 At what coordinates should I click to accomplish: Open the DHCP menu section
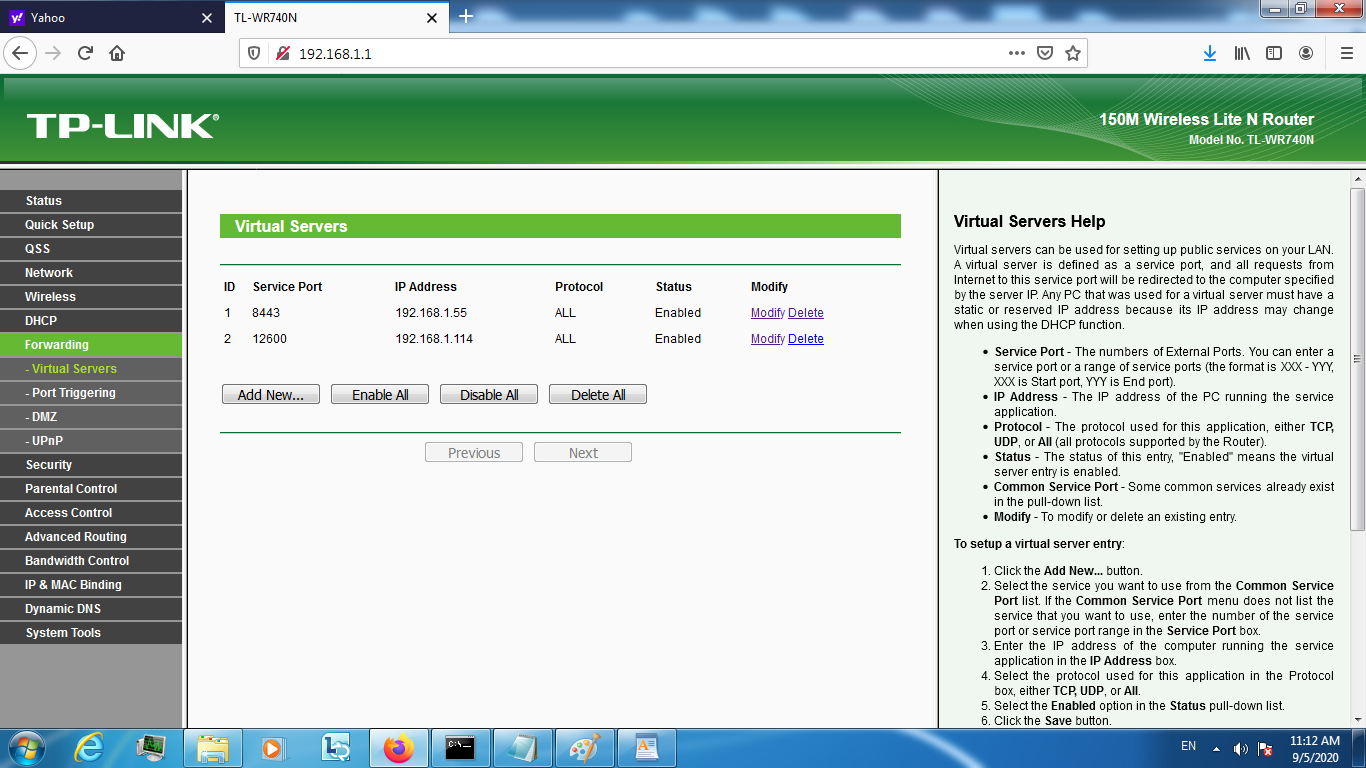click(x=41, y=321)
